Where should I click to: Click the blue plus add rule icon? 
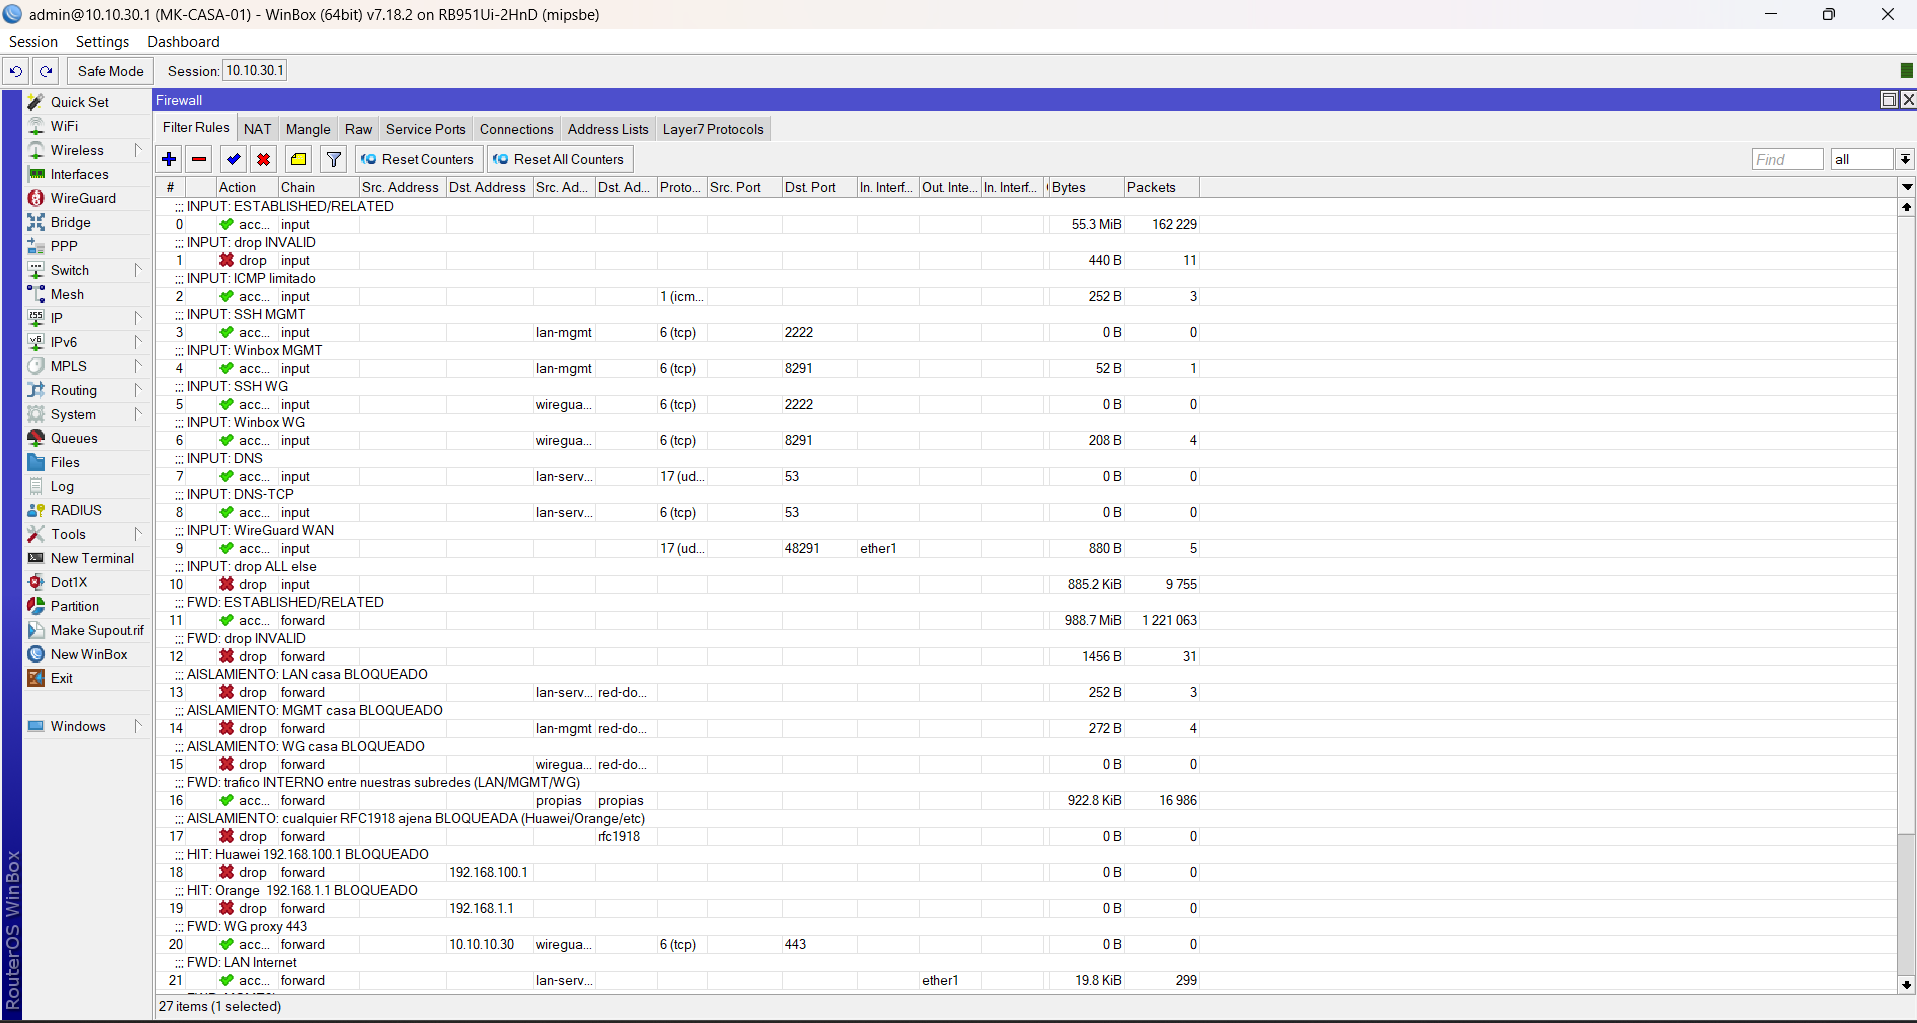pos(169,159)
